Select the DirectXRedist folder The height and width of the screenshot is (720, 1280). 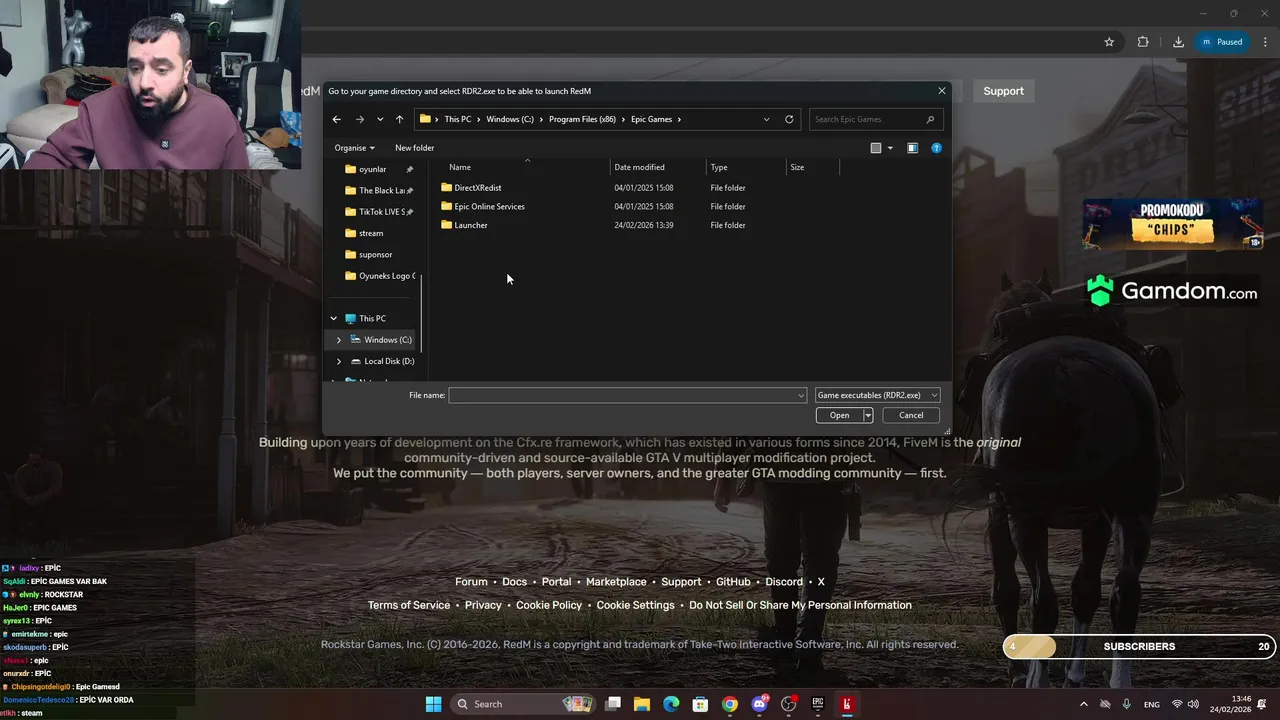pos(478,188)
